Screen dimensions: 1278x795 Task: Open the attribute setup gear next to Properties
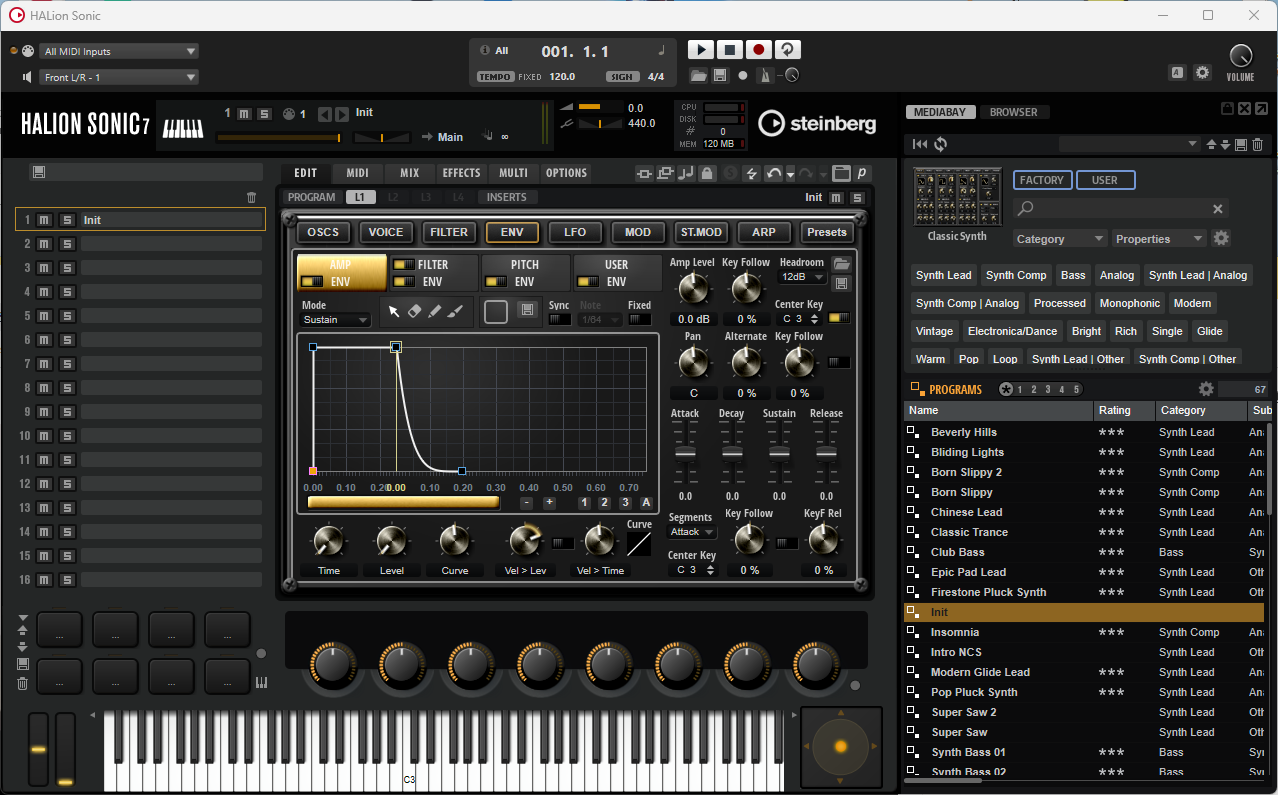pos(1221,238)
